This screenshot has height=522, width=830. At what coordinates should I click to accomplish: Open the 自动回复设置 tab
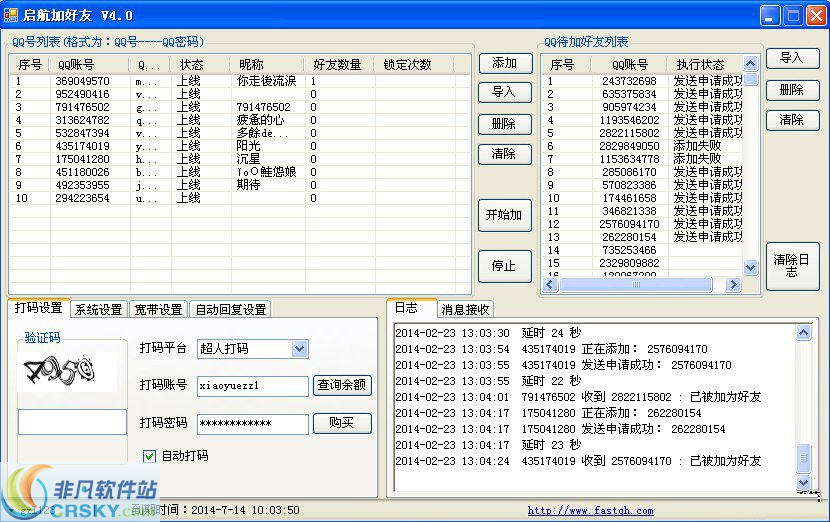(231, 309)
